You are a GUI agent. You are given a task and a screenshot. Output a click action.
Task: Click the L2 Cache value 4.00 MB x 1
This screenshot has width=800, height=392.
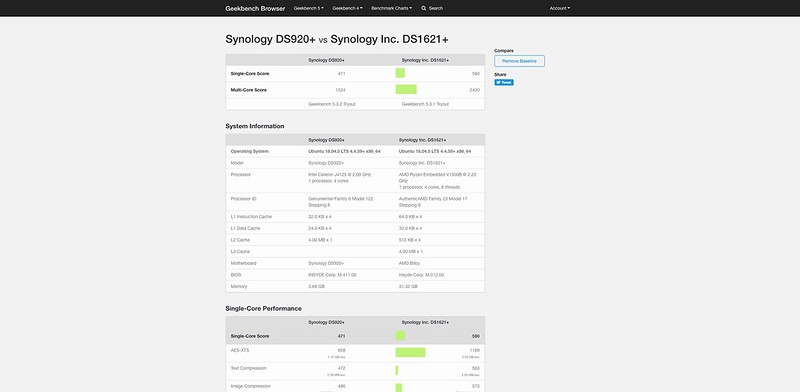tap(320, 240)
